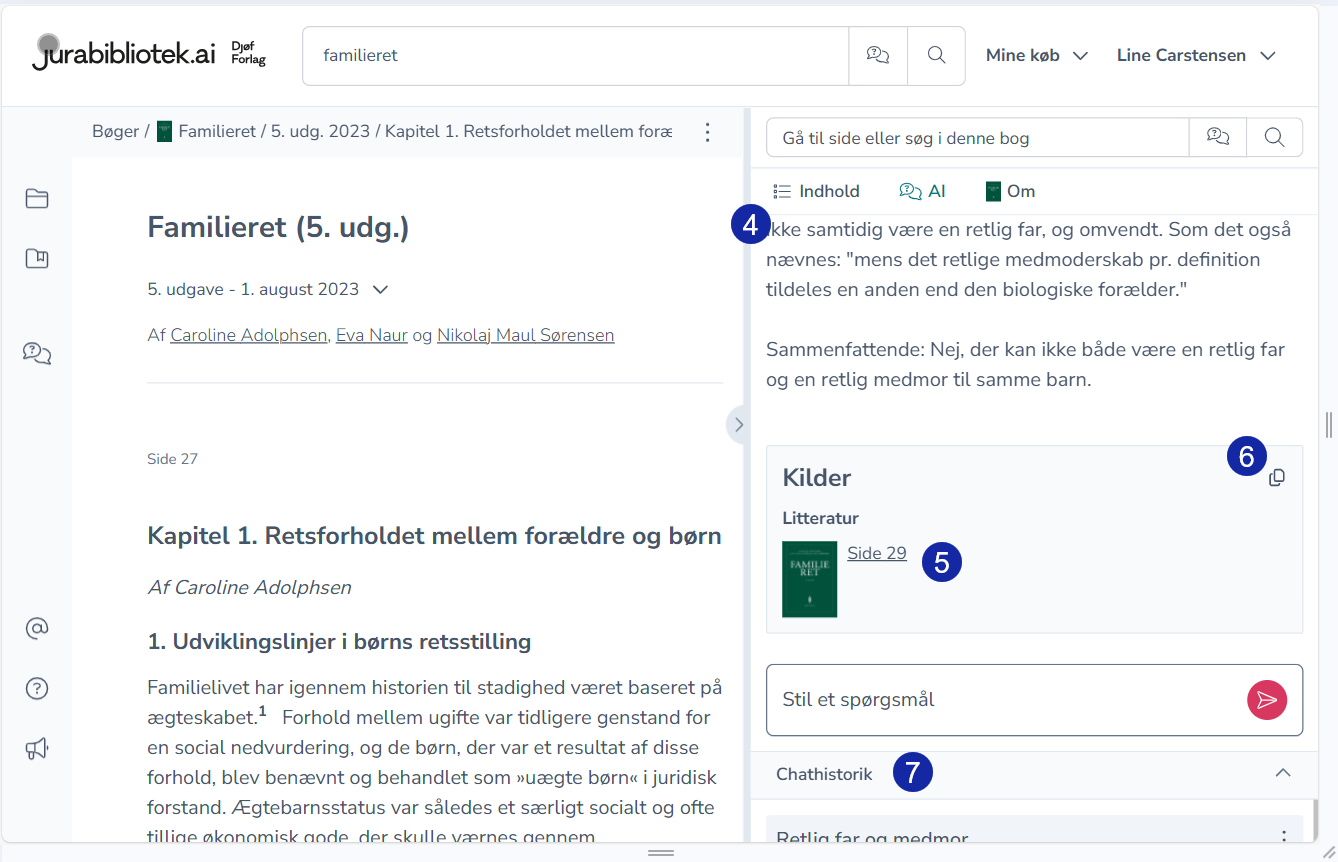Open breadcrumb three-dot options menu
Screen dimensions: 1338x862
tap(707, 132)
